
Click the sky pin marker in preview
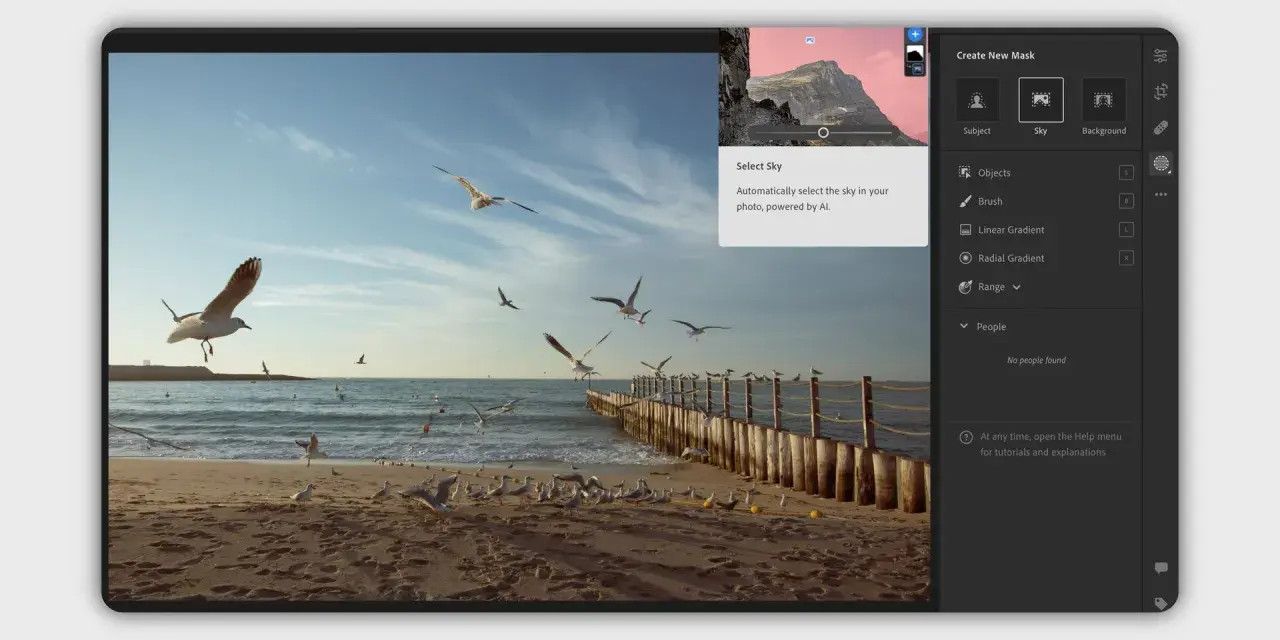810,40
